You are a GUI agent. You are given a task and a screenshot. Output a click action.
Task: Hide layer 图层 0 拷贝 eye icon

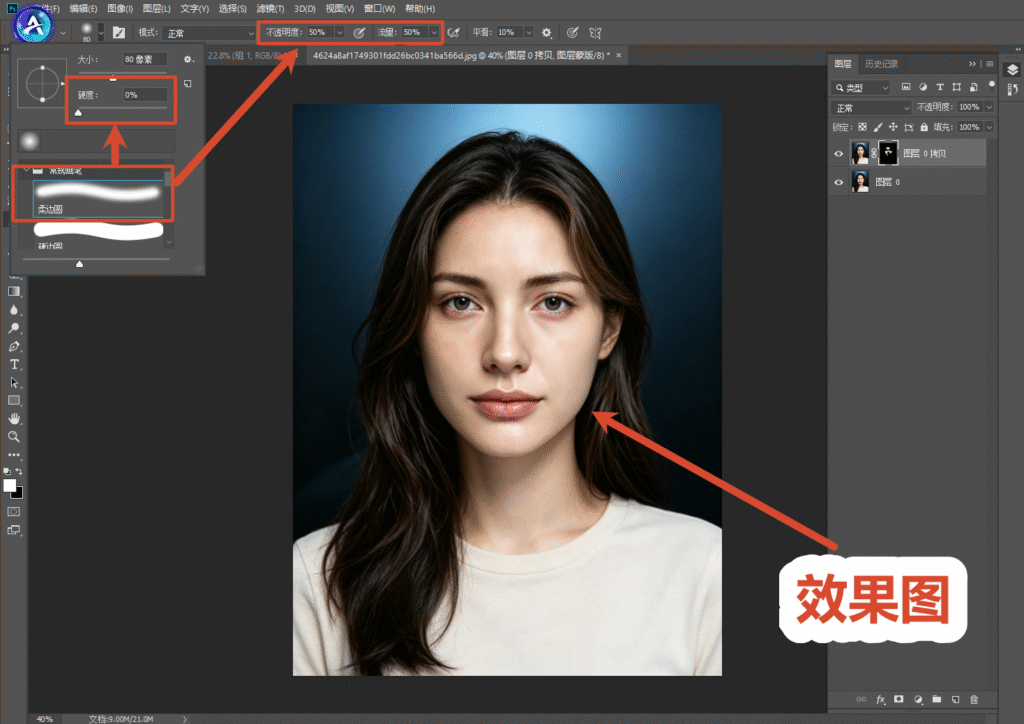[839, 154]
